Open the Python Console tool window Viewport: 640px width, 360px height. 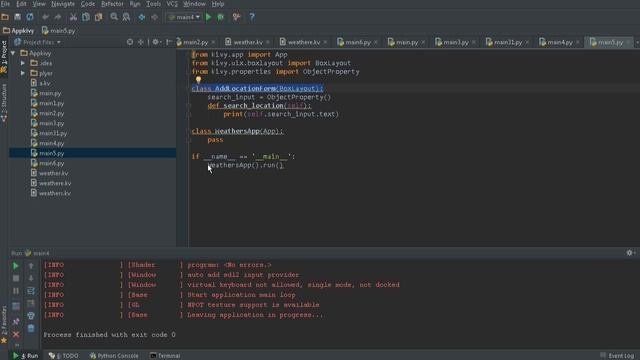(114, 356)
